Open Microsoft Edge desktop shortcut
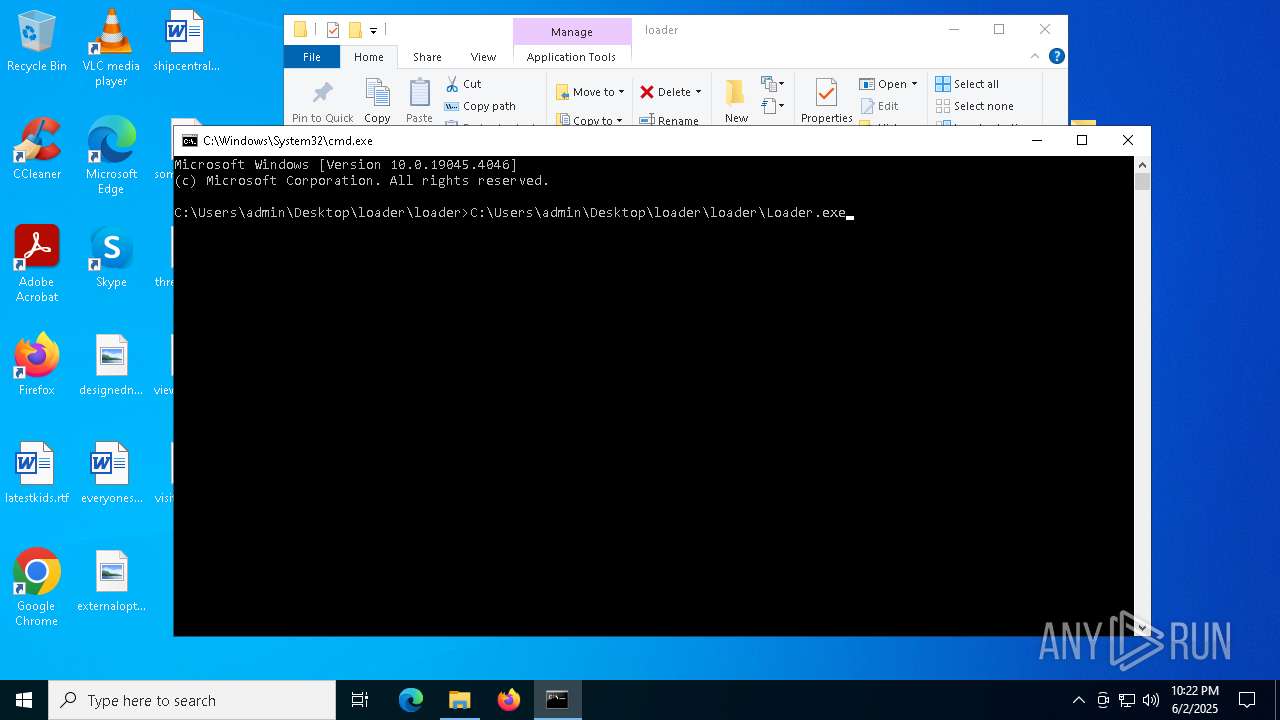The image size is (1280, 720). click(111, 156)
